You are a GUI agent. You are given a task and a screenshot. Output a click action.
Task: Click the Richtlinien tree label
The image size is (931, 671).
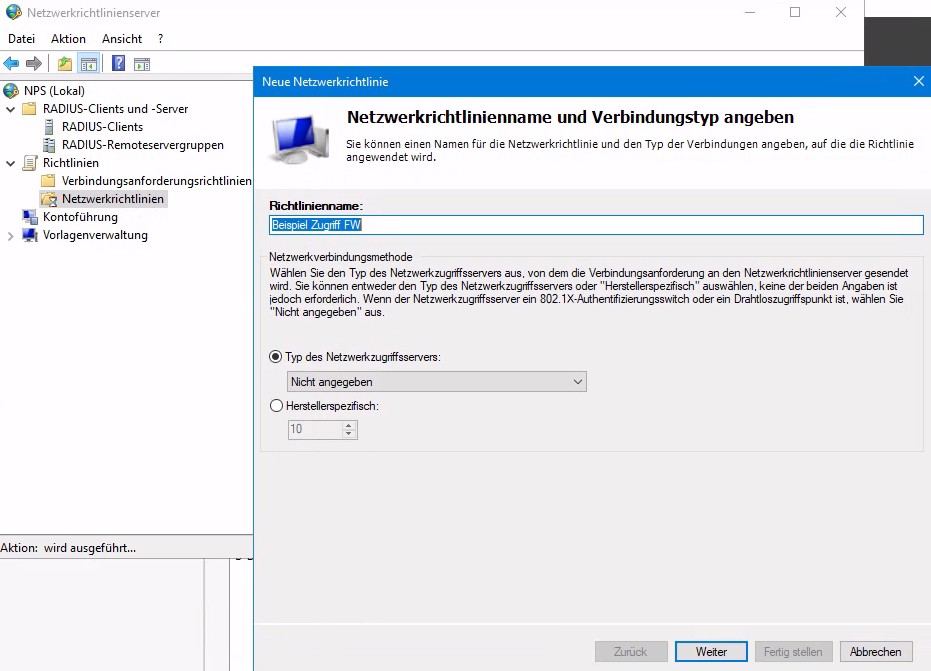[71, 163]
